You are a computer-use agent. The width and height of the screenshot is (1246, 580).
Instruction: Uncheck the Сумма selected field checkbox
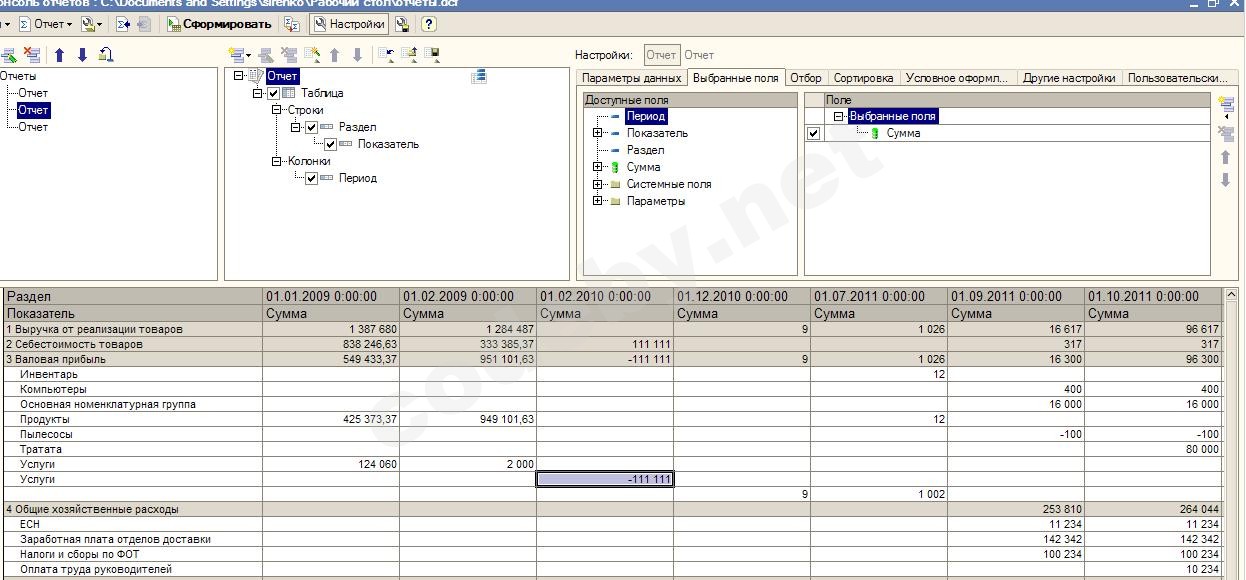[814, 133]
